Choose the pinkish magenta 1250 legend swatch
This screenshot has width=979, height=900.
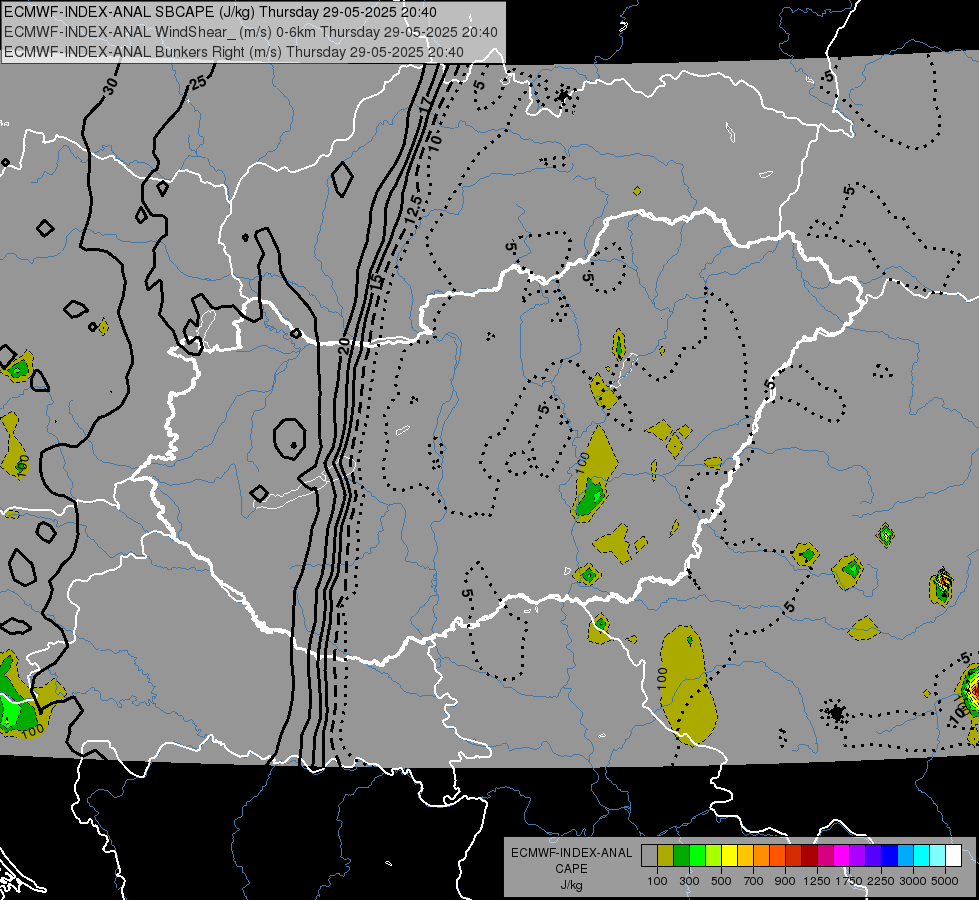[x=825, y=855]
